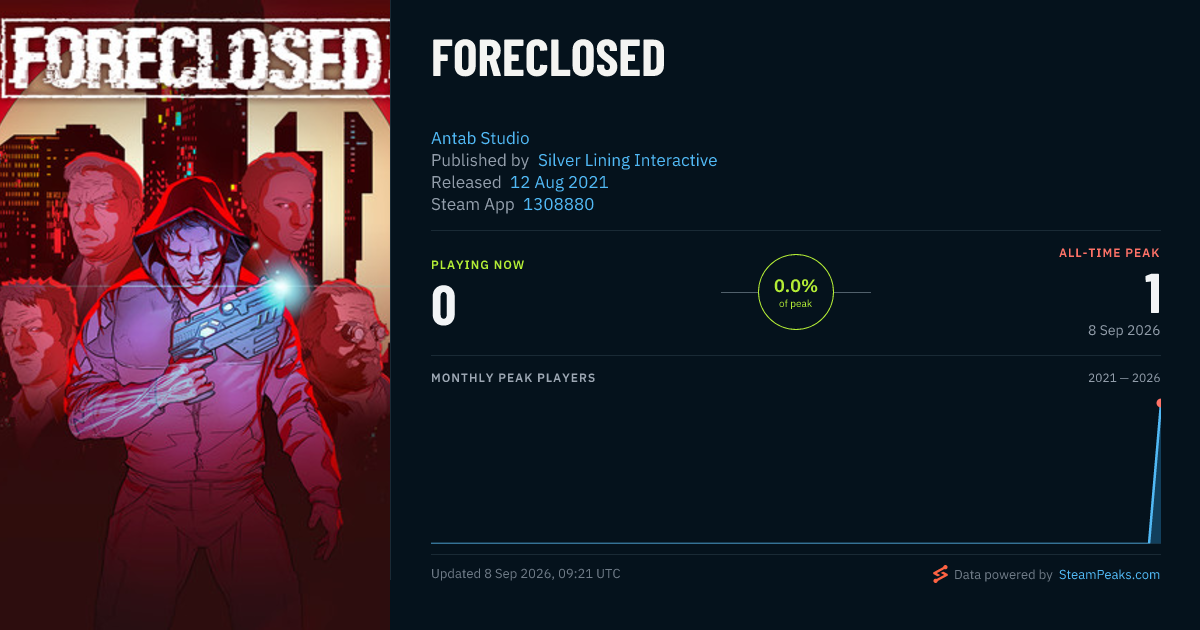The image size is (1200, 630).
Task: Open Steam App 1308880 link
Action: click(x=558, y=204)
